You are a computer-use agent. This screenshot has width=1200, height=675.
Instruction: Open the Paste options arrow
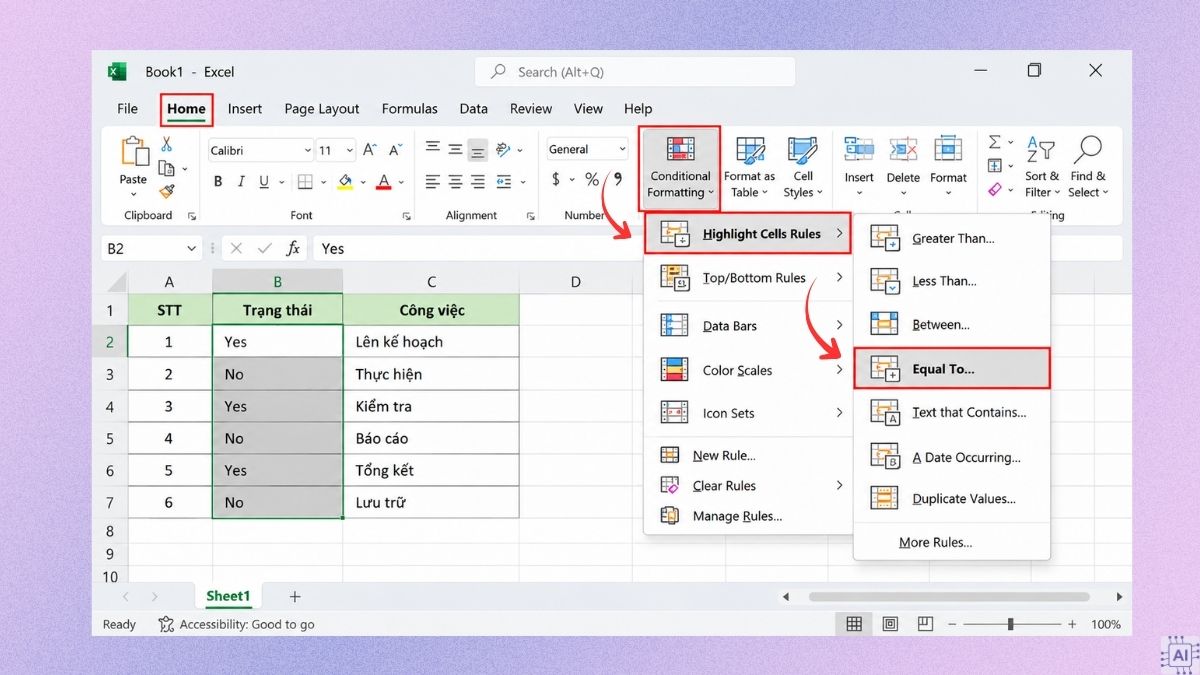[134, 193]
